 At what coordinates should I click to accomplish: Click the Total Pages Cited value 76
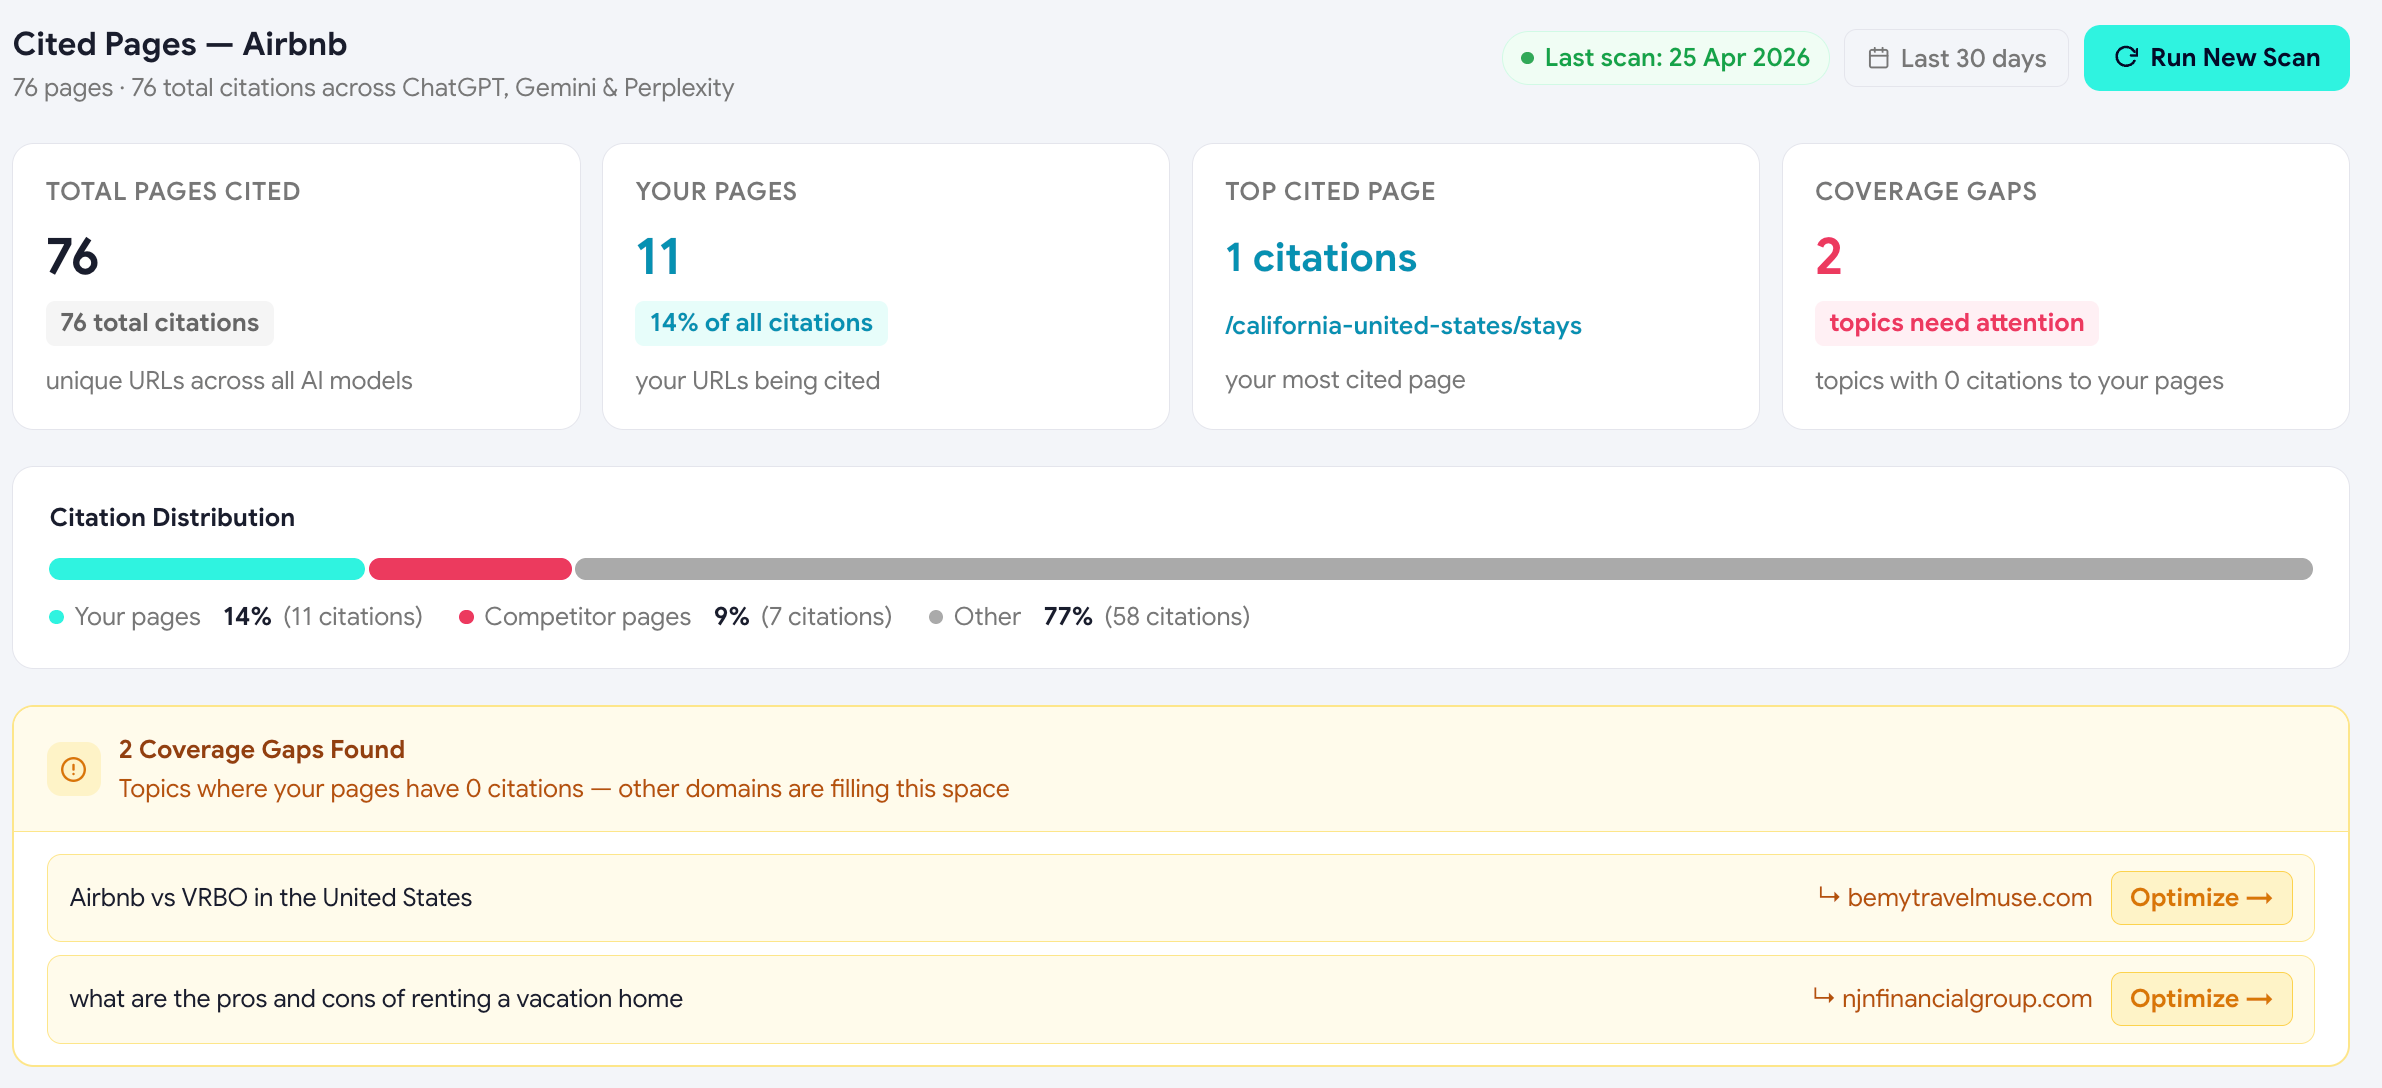click(73, 257)
